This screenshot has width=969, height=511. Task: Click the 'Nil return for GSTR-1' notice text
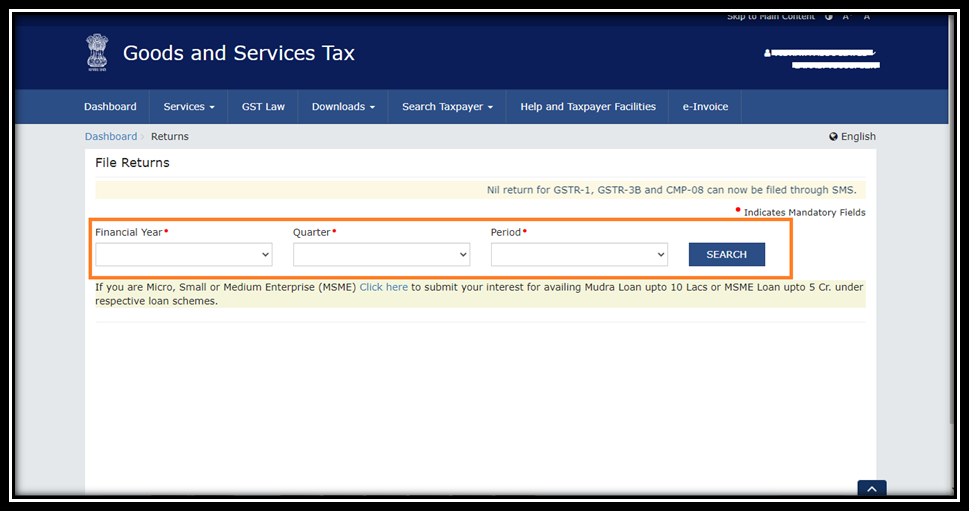click(x=671, y=190)
